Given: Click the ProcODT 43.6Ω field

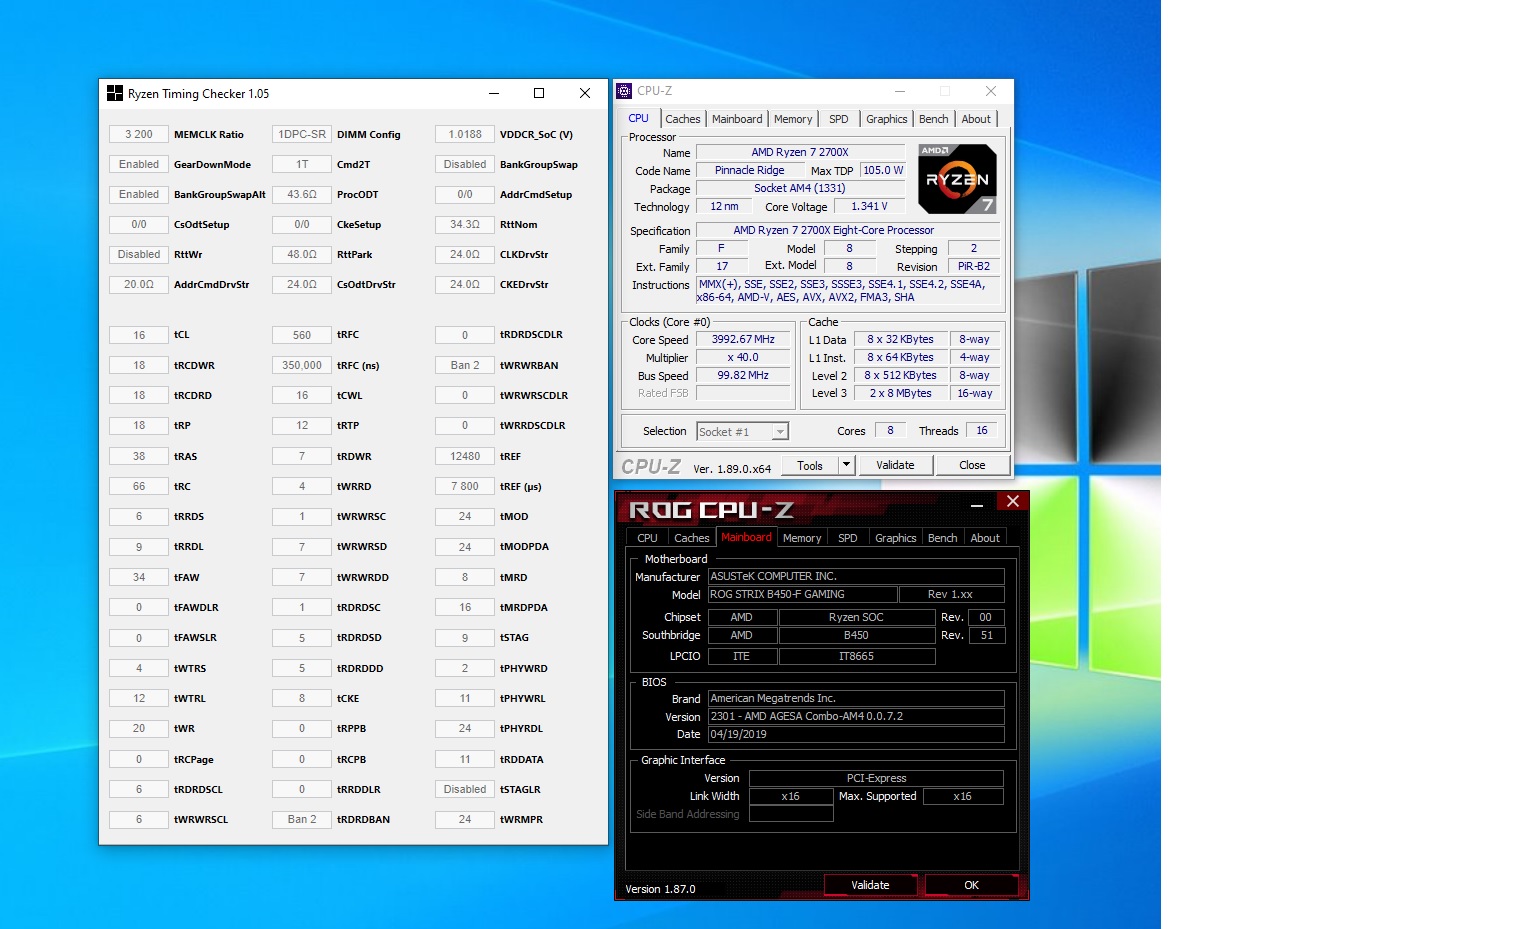Looking at the screenshot, I should 302,194.
